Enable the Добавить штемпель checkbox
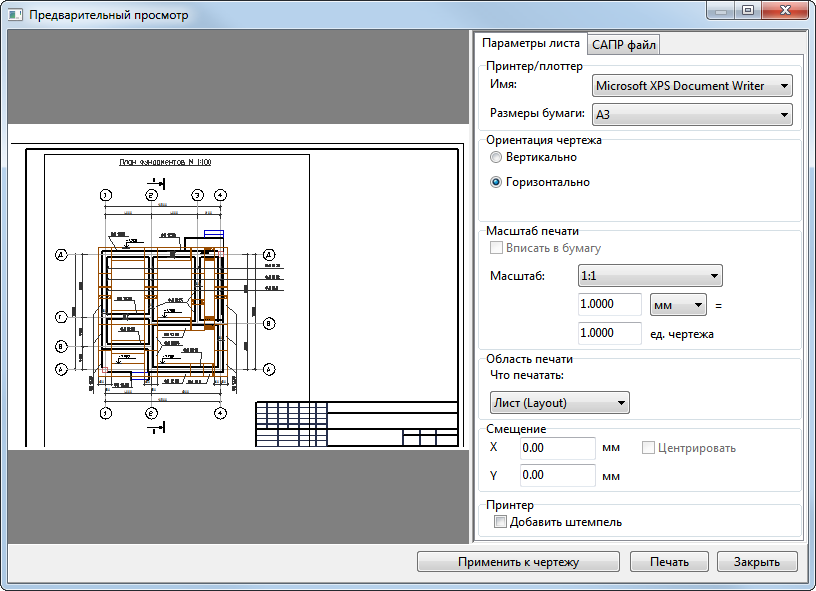This screenshot has height=591, width=816. coord(501,522)
